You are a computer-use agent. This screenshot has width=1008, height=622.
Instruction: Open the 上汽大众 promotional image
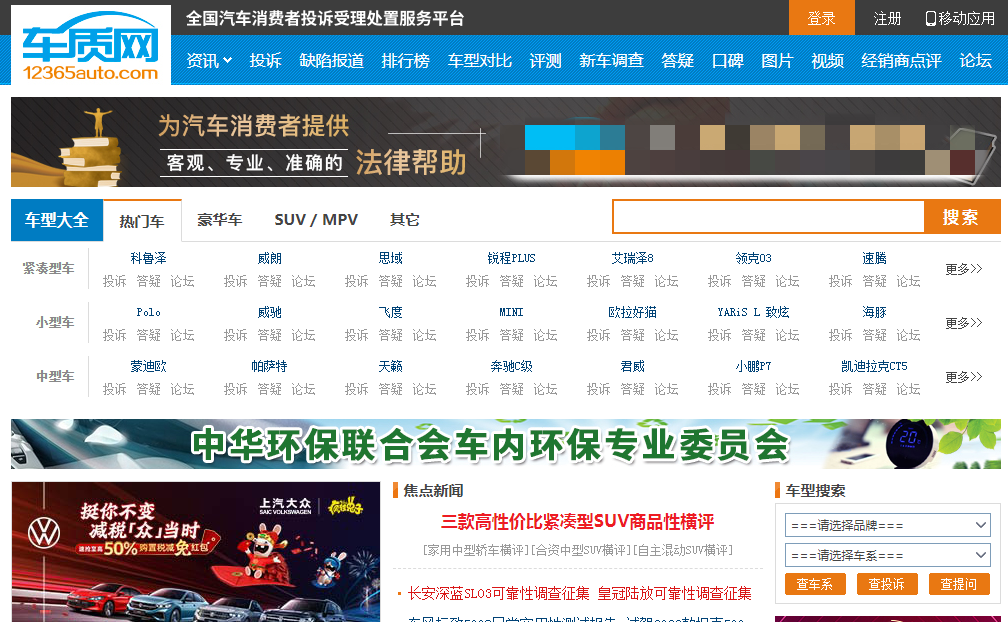point(196,551)
